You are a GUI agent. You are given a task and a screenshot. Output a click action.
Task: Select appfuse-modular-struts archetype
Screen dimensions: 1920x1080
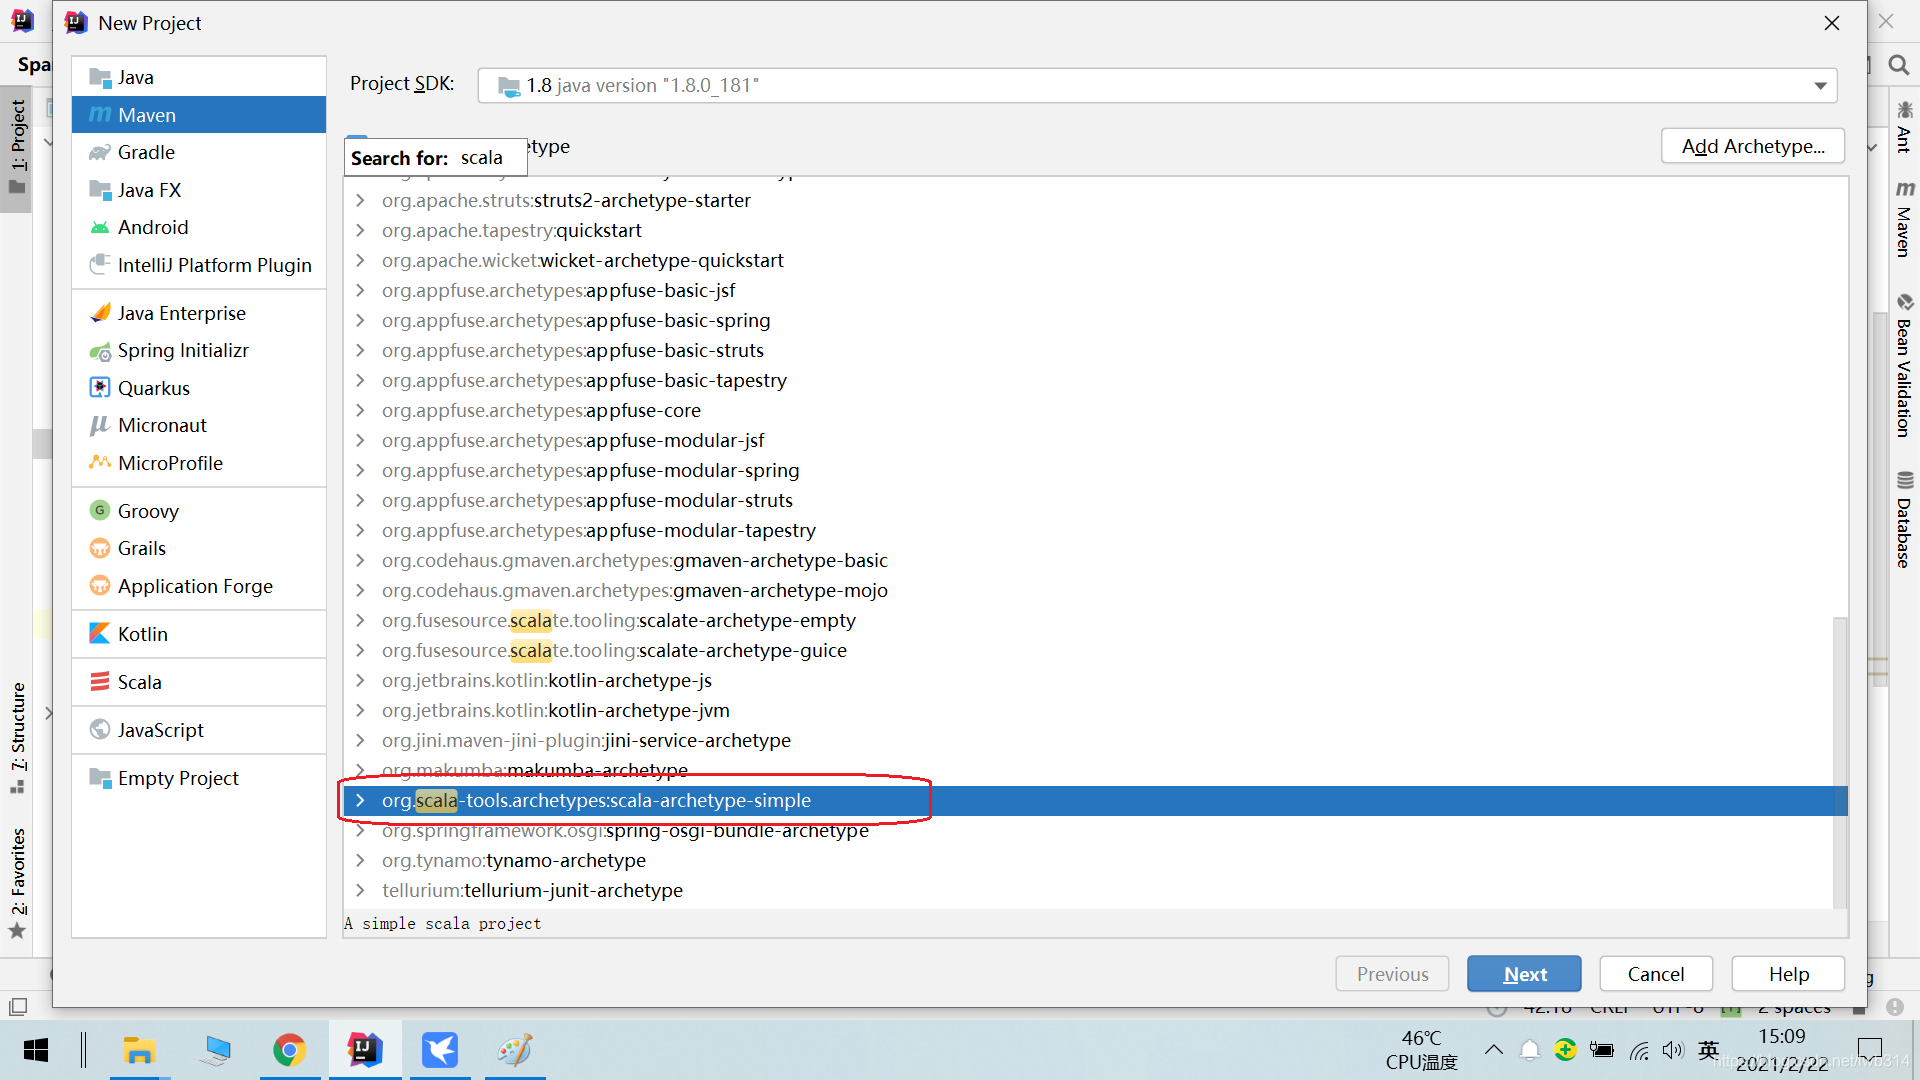click(587, 500)
